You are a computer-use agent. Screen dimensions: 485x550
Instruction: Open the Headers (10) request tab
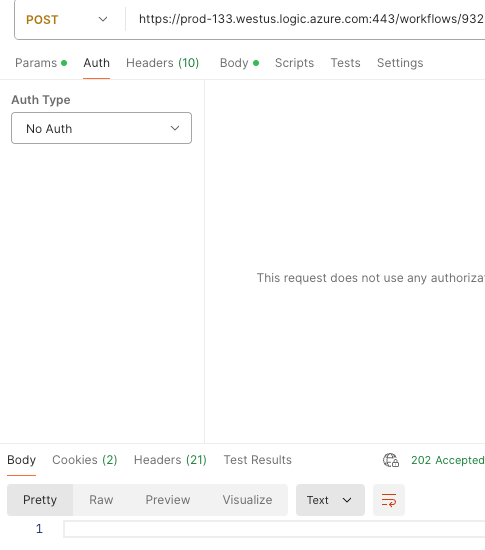click(x=162, y=63)
